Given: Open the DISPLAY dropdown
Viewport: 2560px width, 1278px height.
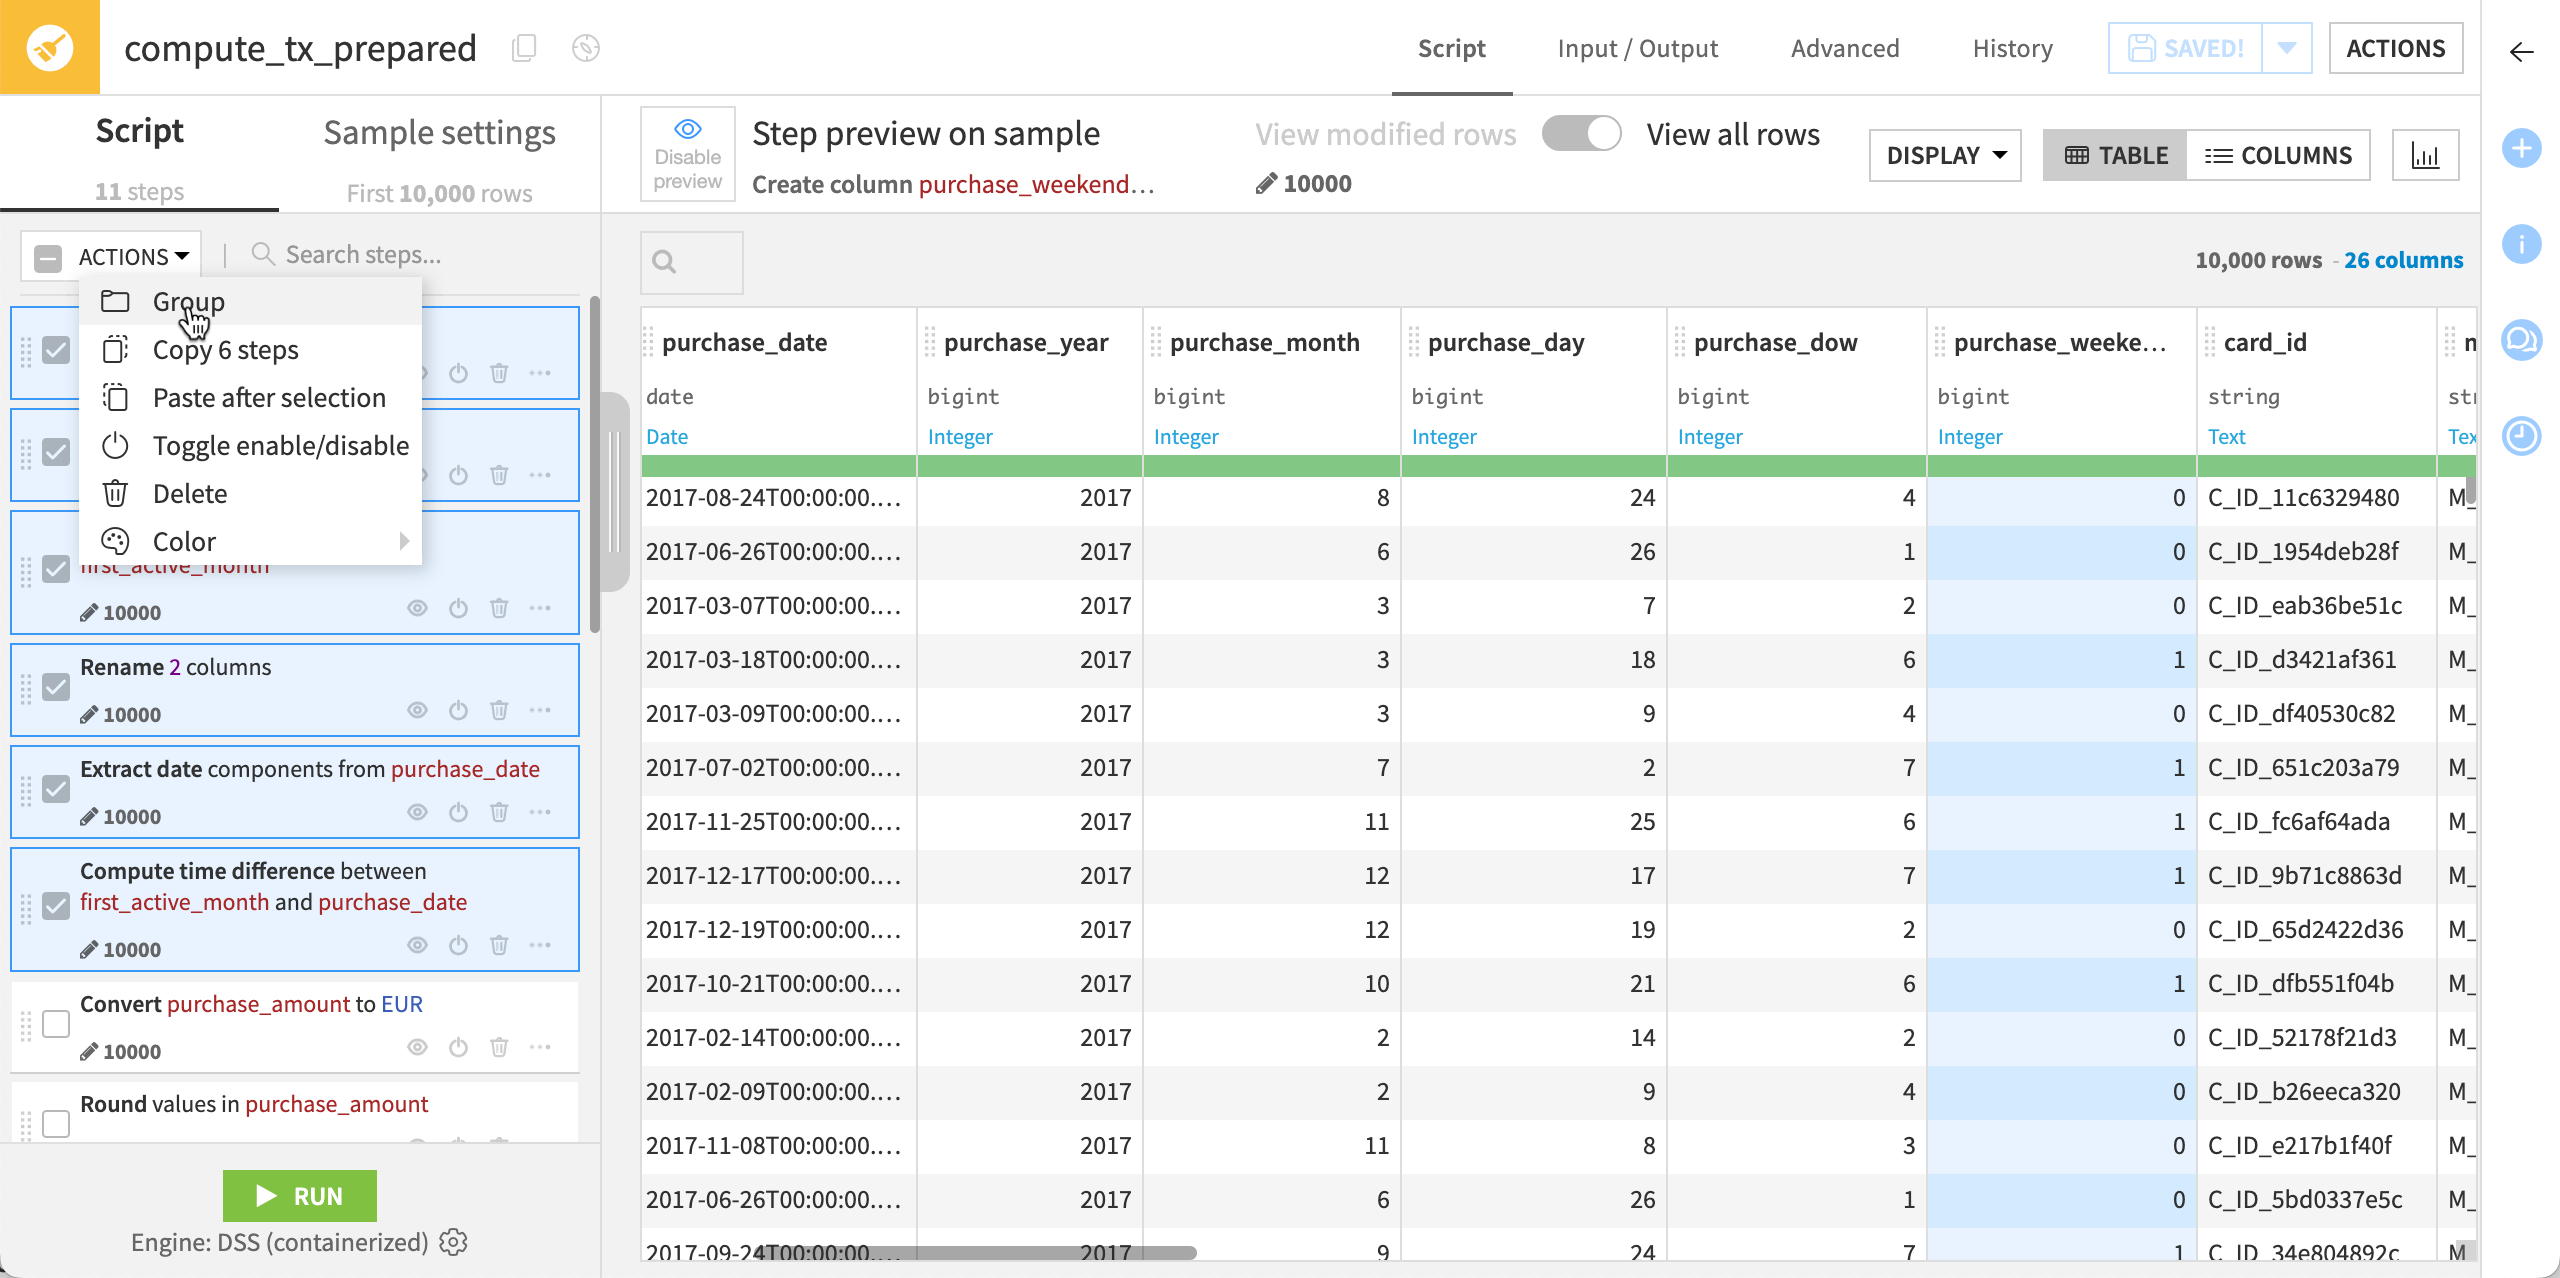Looking at the screenshot, I should (x=1943, y=155).
